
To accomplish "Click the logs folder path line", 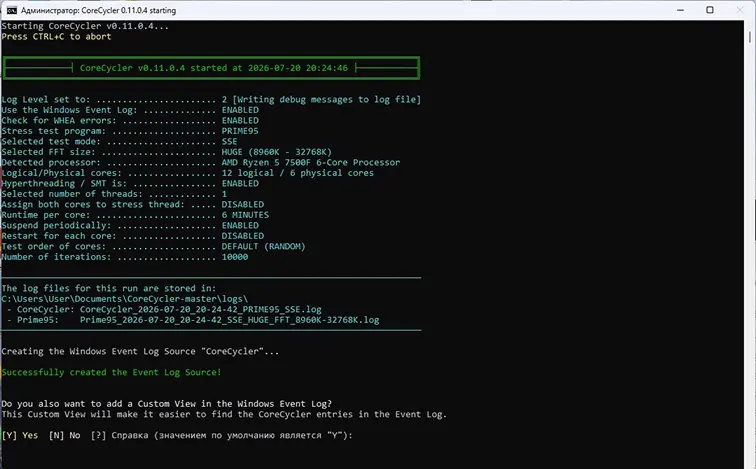I will (124, 299).
